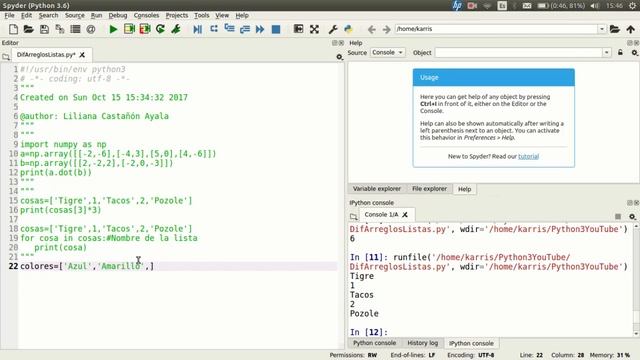Viewport: 640px width, 360px height.
Task: Open the Projects menu
Action: [x=177, y=15]
